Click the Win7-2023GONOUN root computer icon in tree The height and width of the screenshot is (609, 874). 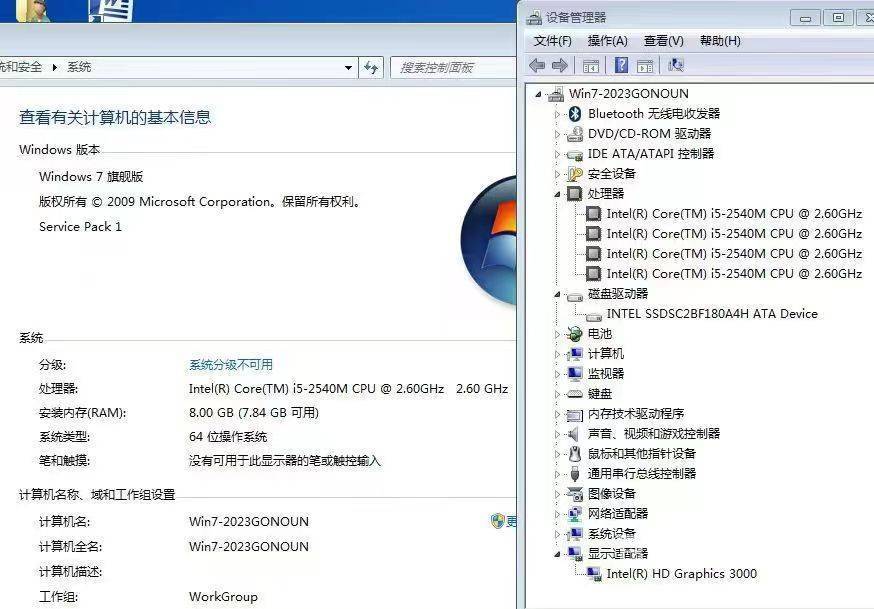(x=556, y=94)
